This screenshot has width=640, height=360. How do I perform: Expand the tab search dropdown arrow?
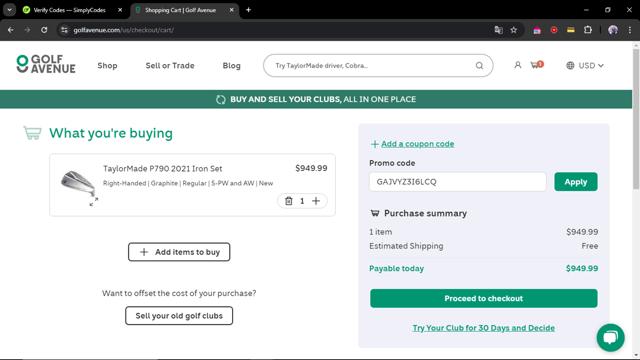click(9, 10)
